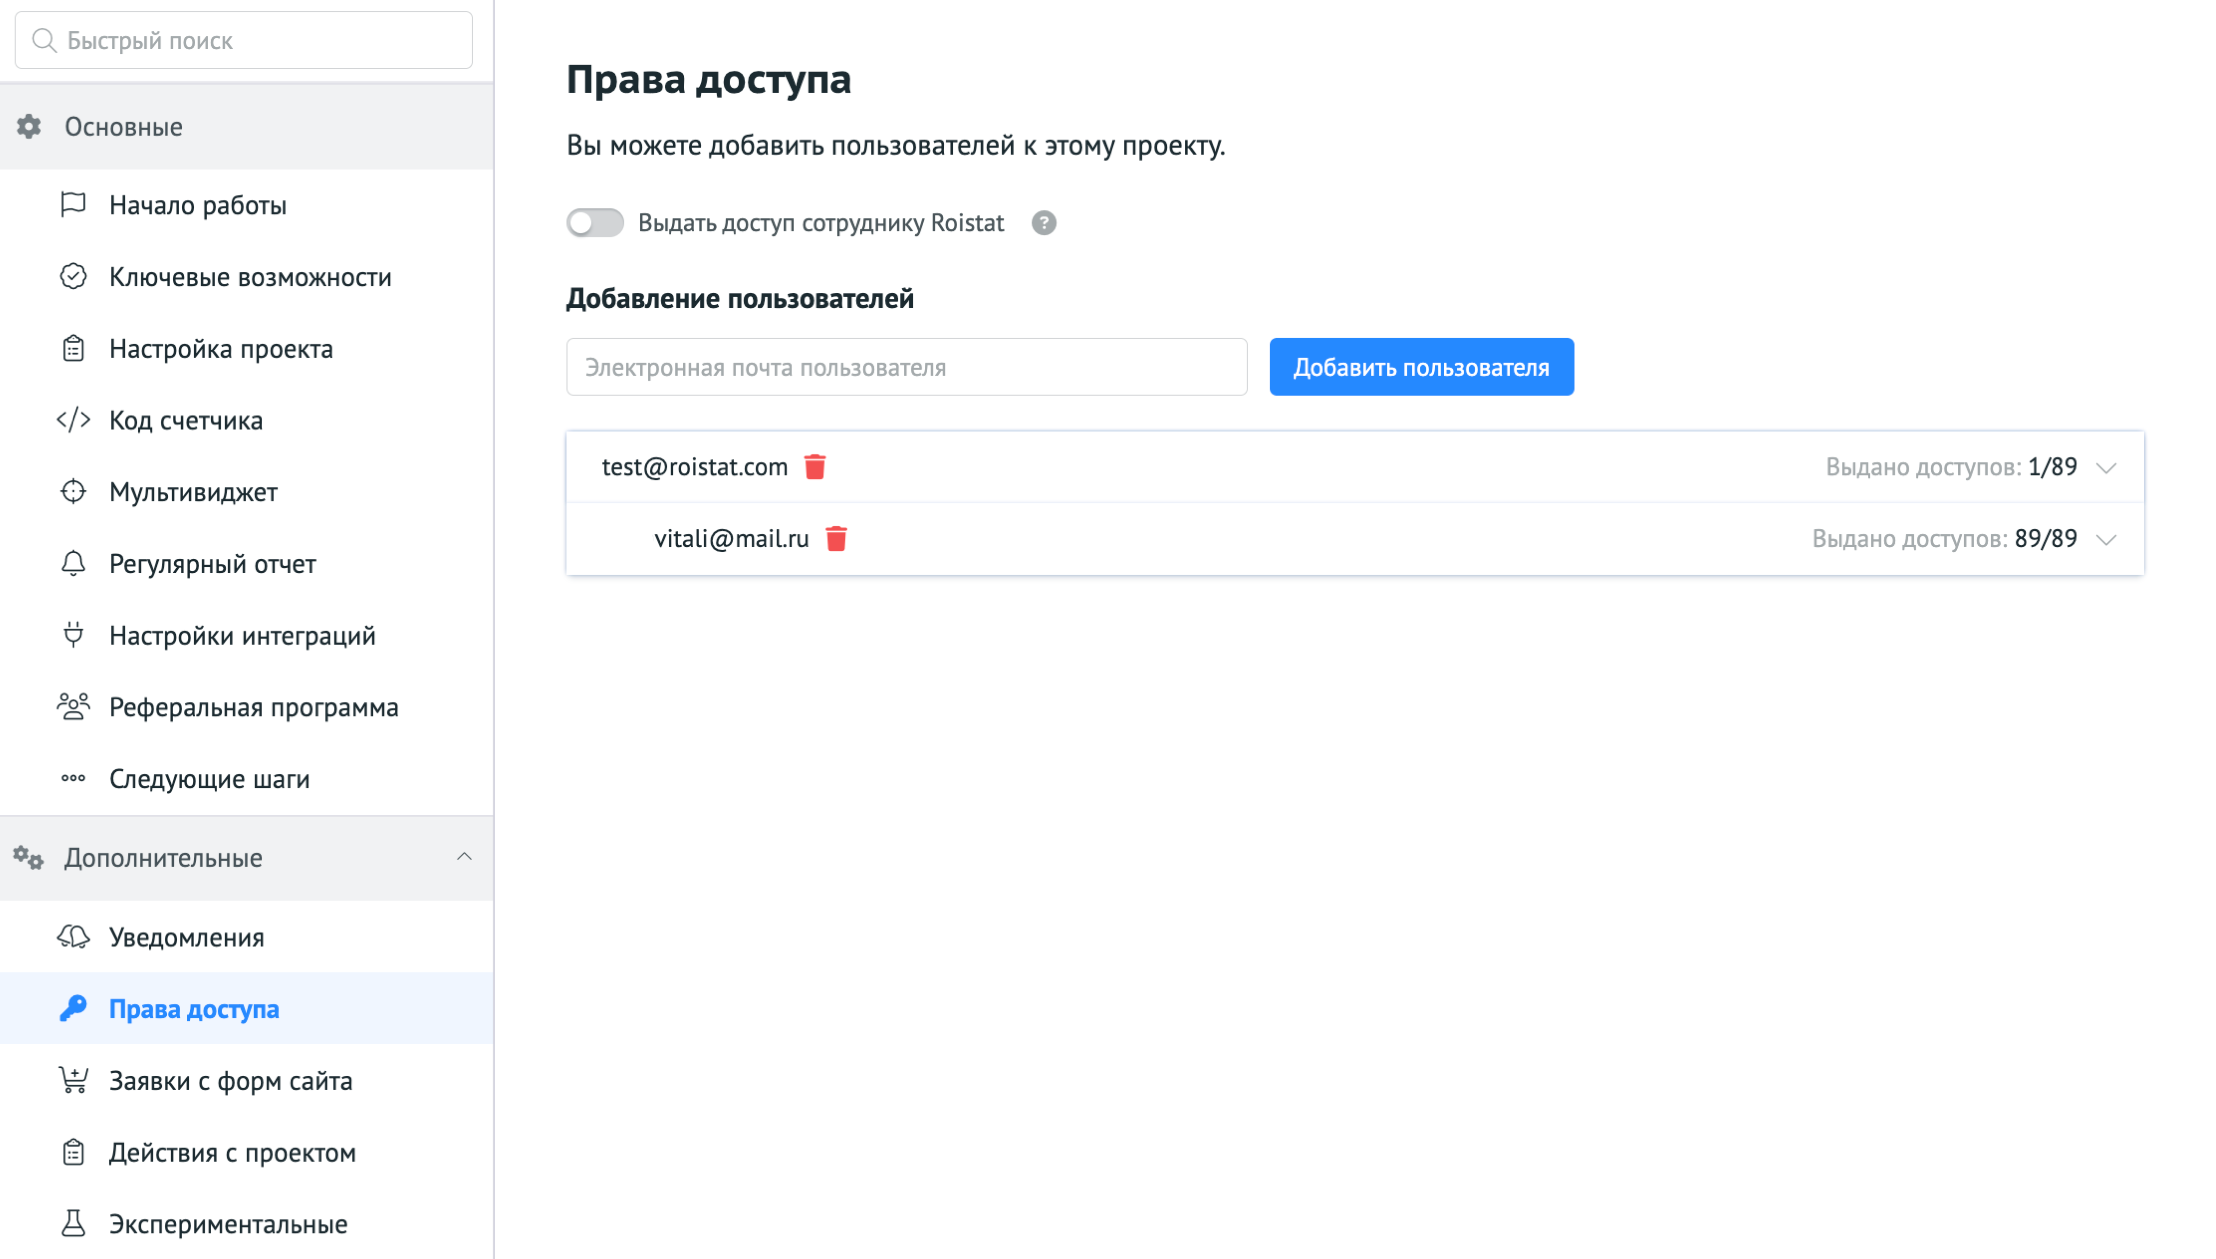Open Реферальная программа menu item
2216x1259 pixels.
click(253, 707)
